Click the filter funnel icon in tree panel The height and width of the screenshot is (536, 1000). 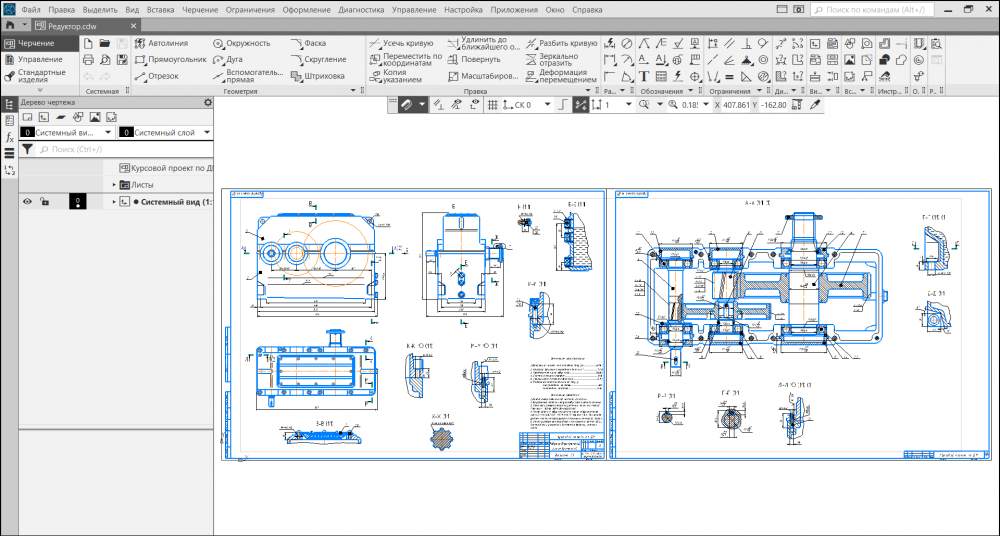pos(28,148)
